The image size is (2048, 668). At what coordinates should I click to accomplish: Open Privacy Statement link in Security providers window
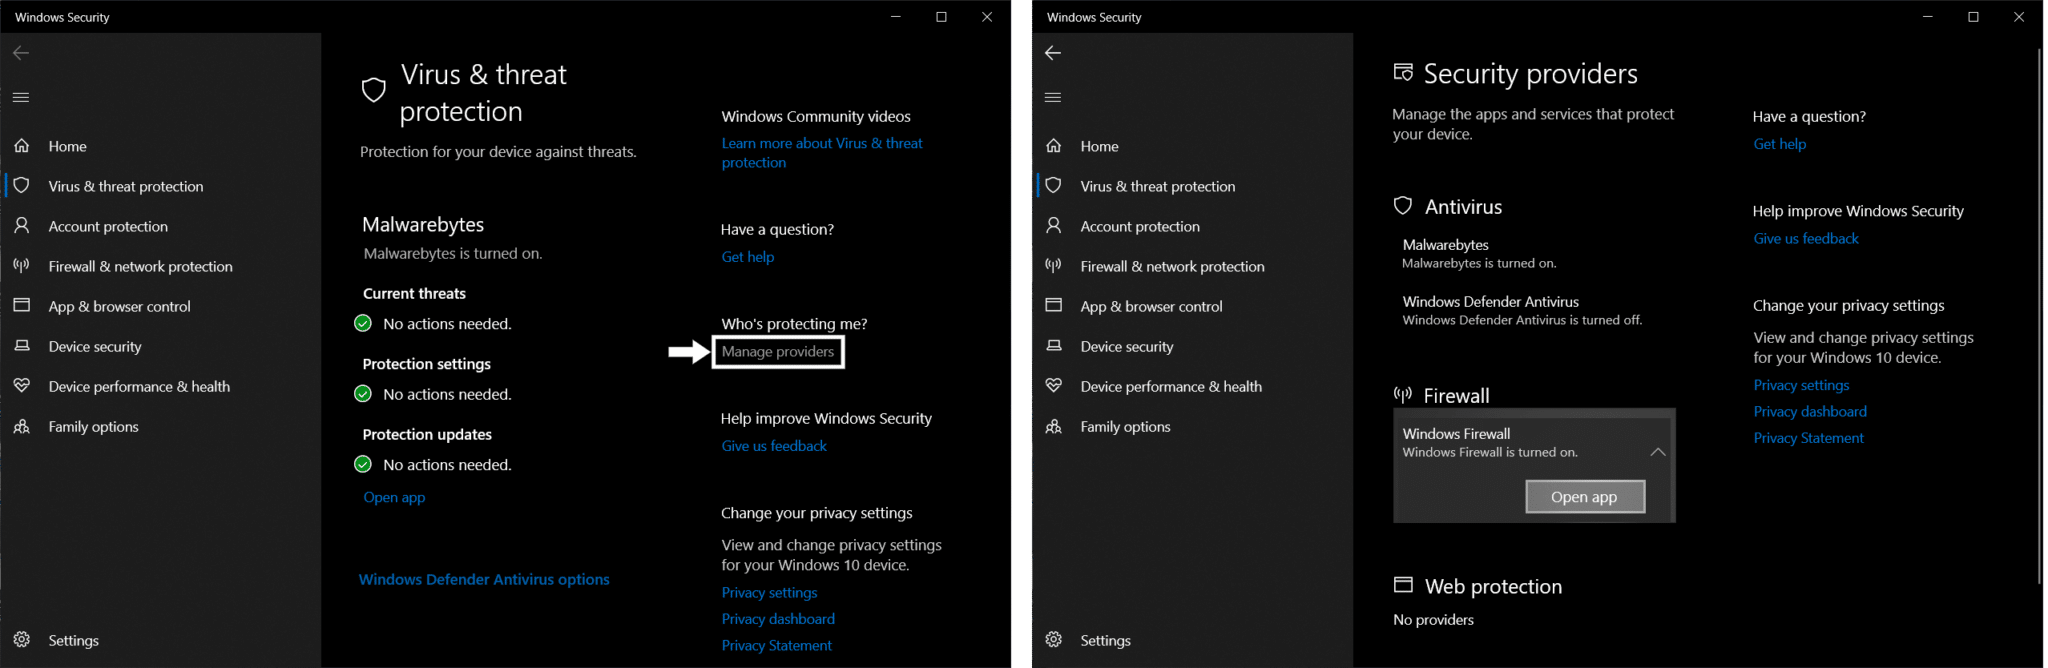tap(1808, 438)
